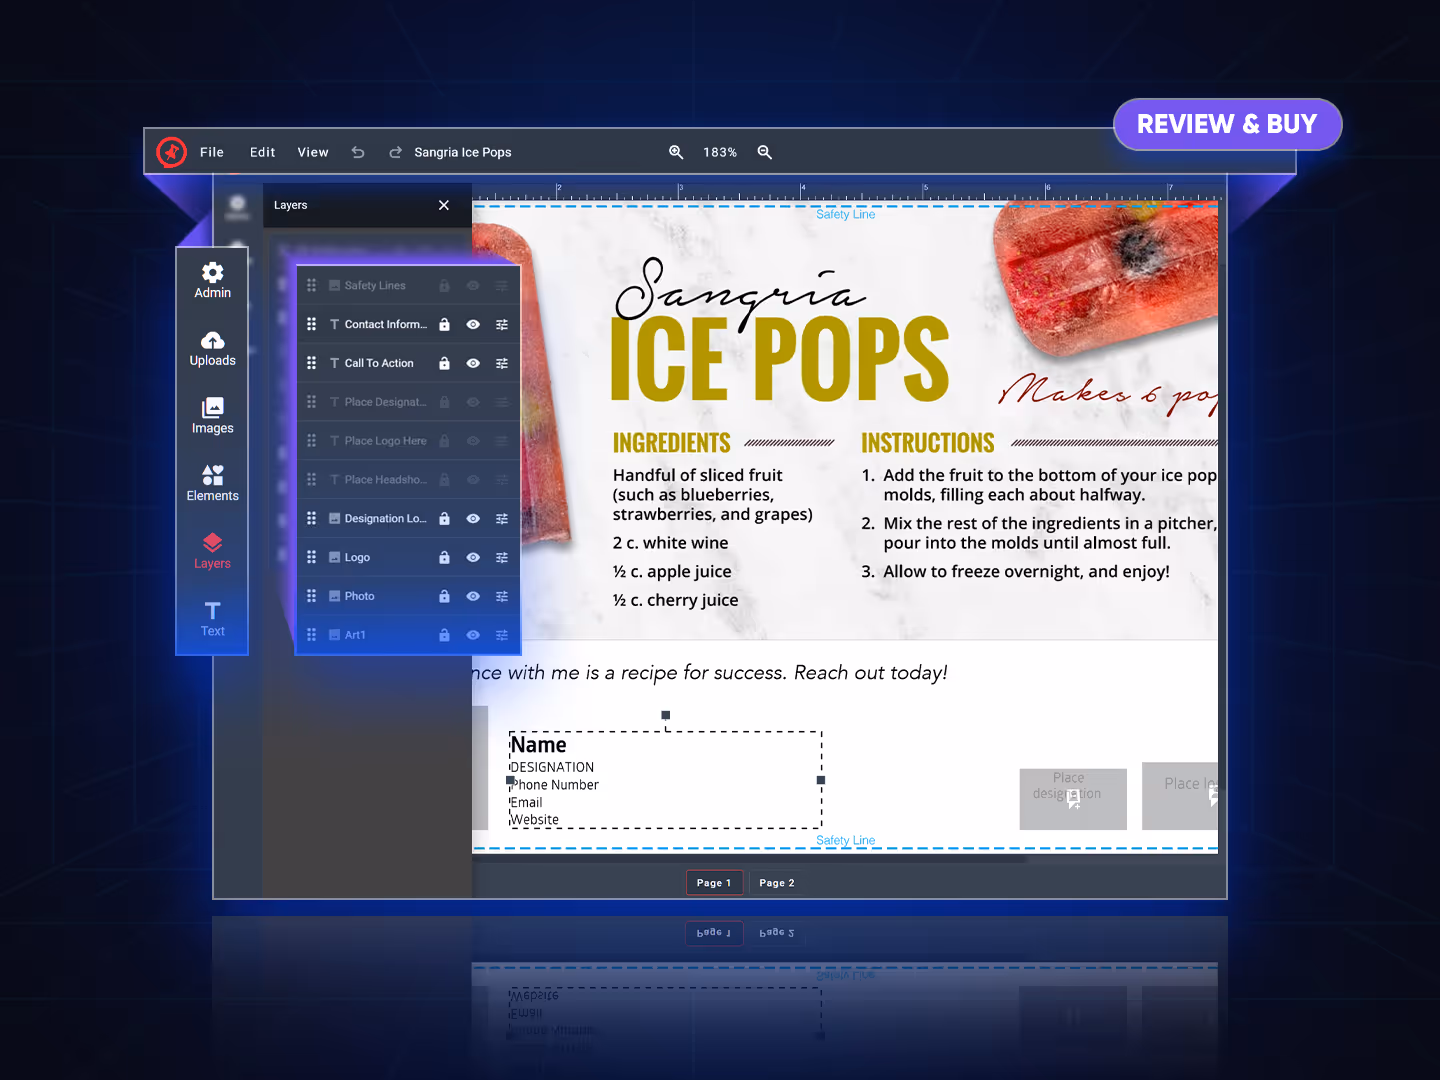Click the Review & Buy button

(x=1227, y=125)
